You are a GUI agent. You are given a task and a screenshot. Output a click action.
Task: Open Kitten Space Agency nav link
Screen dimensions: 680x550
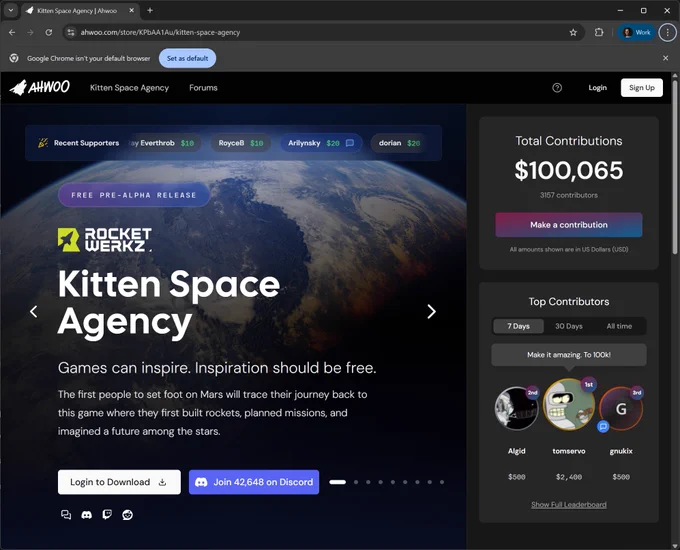pyautogui.click(x=129, y=88)
